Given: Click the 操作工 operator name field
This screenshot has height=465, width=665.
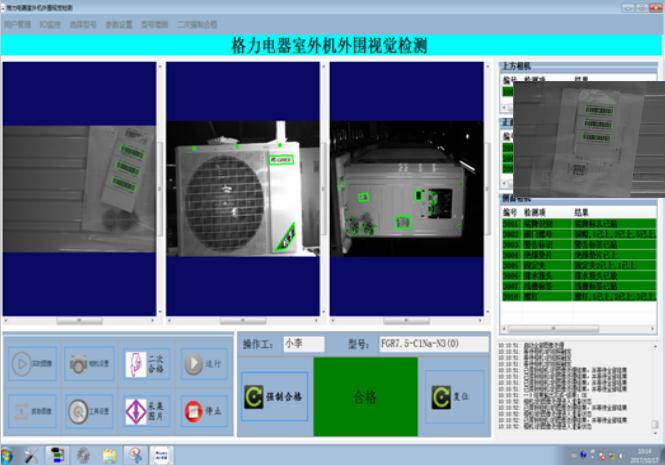Looking at the screenshot, I should tap(304, 344).
